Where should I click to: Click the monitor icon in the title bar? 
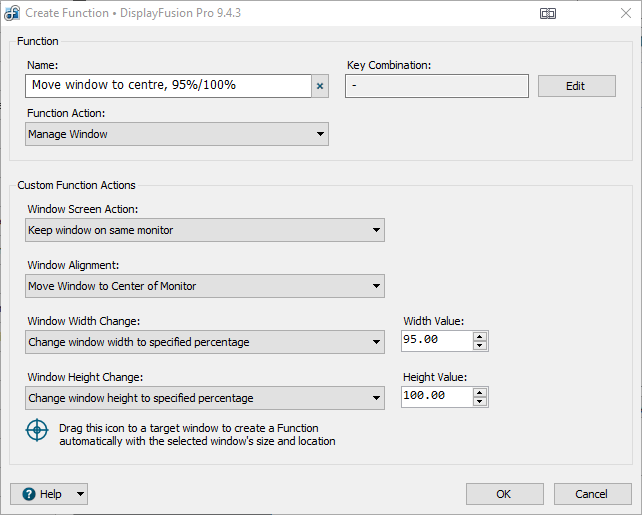tap(548, 13)
